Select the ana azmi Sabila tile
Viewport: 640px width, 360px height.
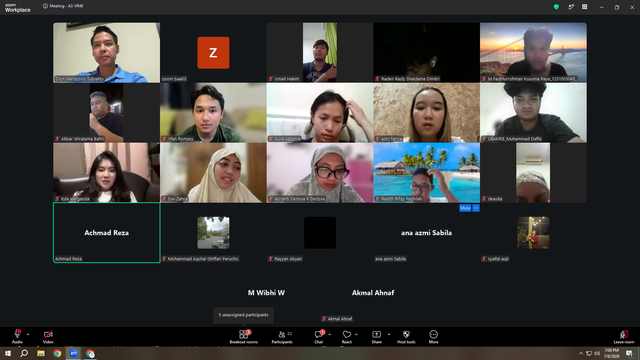[427, 233]
